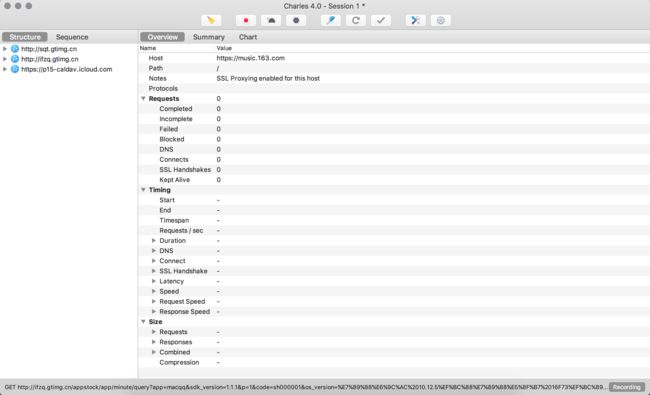Click the repeat request circular arrow icon
650x395 pixels.
[356, 20]
